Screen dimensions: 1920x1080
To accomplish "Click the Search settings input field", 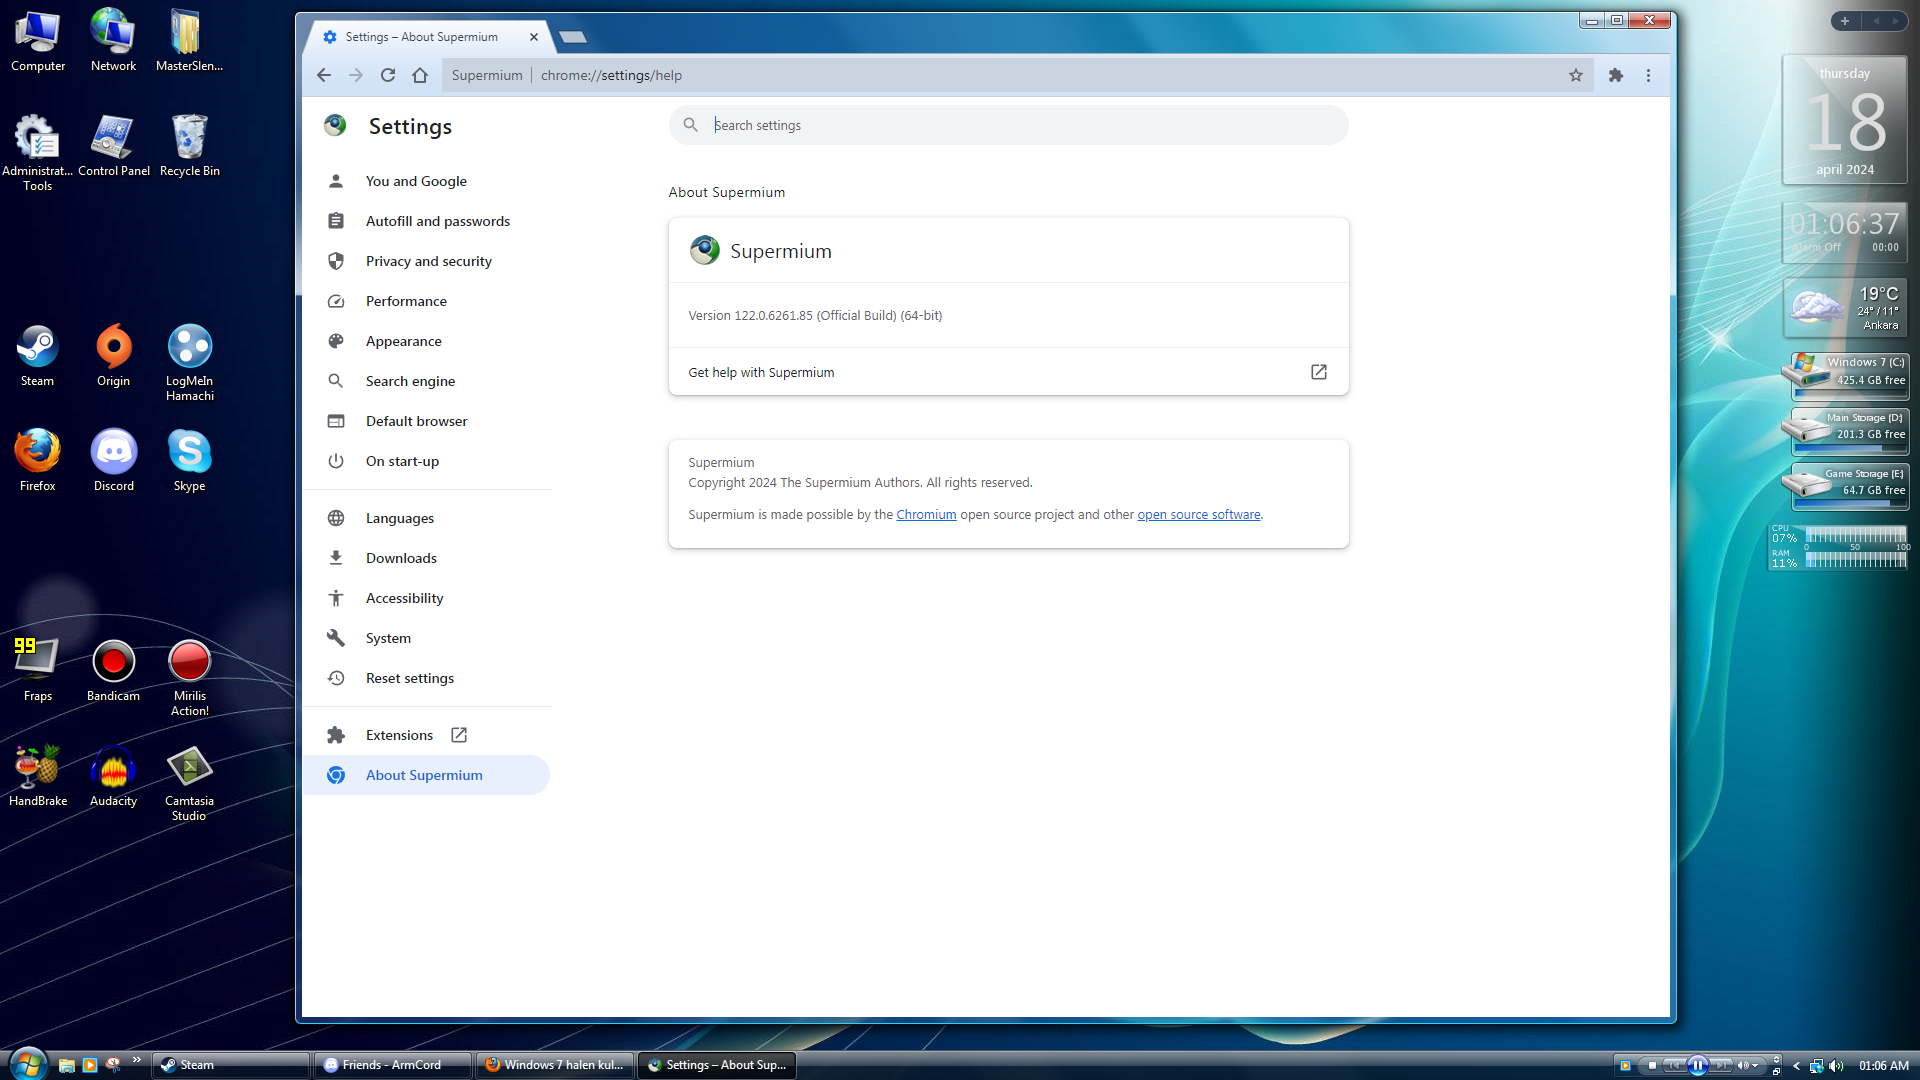I will click(1010, 125).
